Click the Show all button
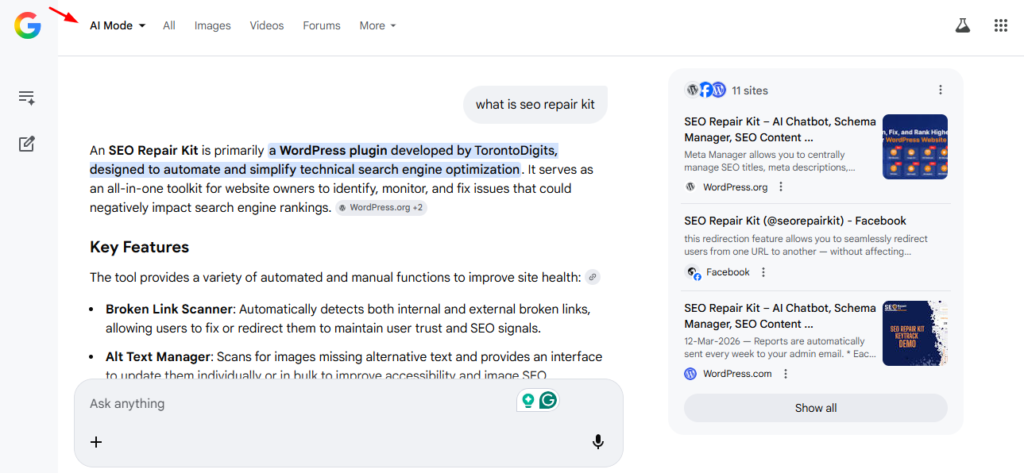1024x473 pixels. (816, 408)
